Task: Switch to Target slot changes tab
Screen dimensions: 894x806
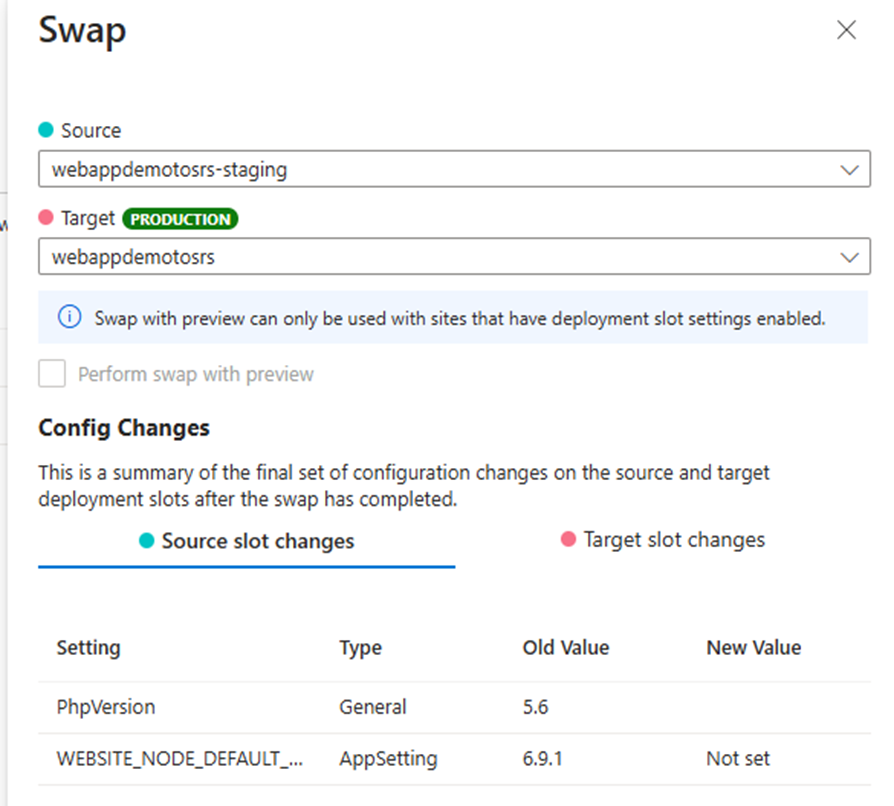Action: coord(663,540)
